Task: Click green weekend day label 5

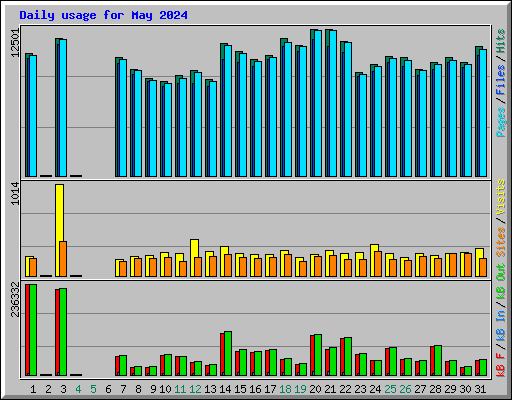Action: pos(93,389)
